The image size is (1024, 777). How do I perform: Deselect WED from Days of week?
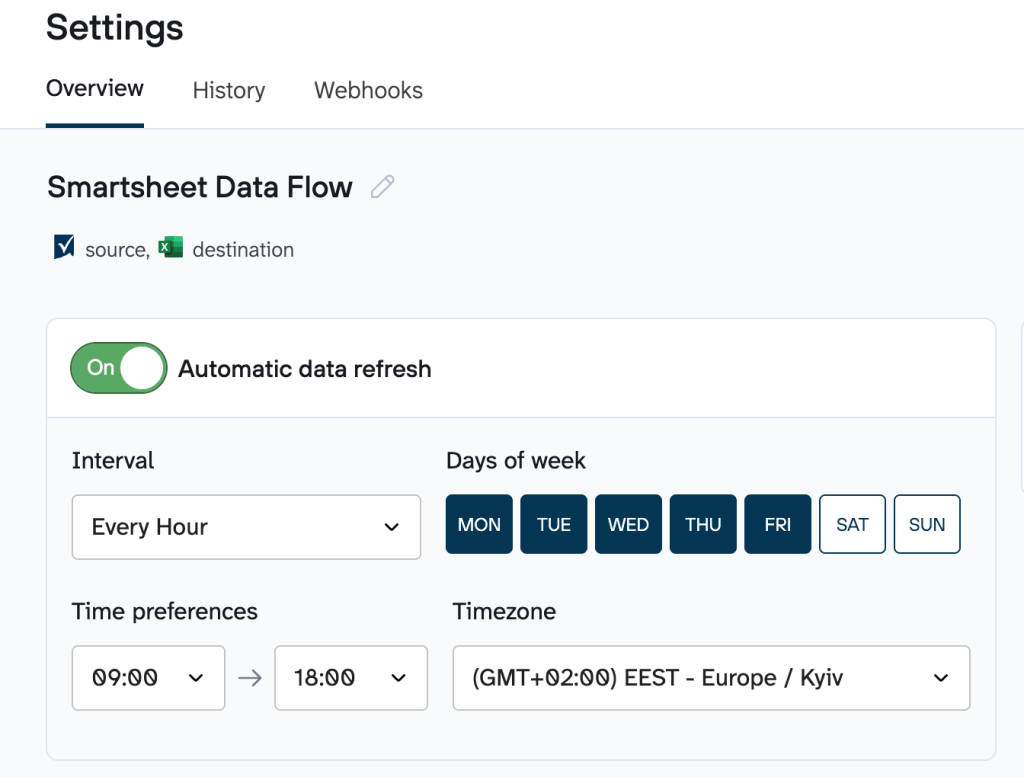coord(628,523)
